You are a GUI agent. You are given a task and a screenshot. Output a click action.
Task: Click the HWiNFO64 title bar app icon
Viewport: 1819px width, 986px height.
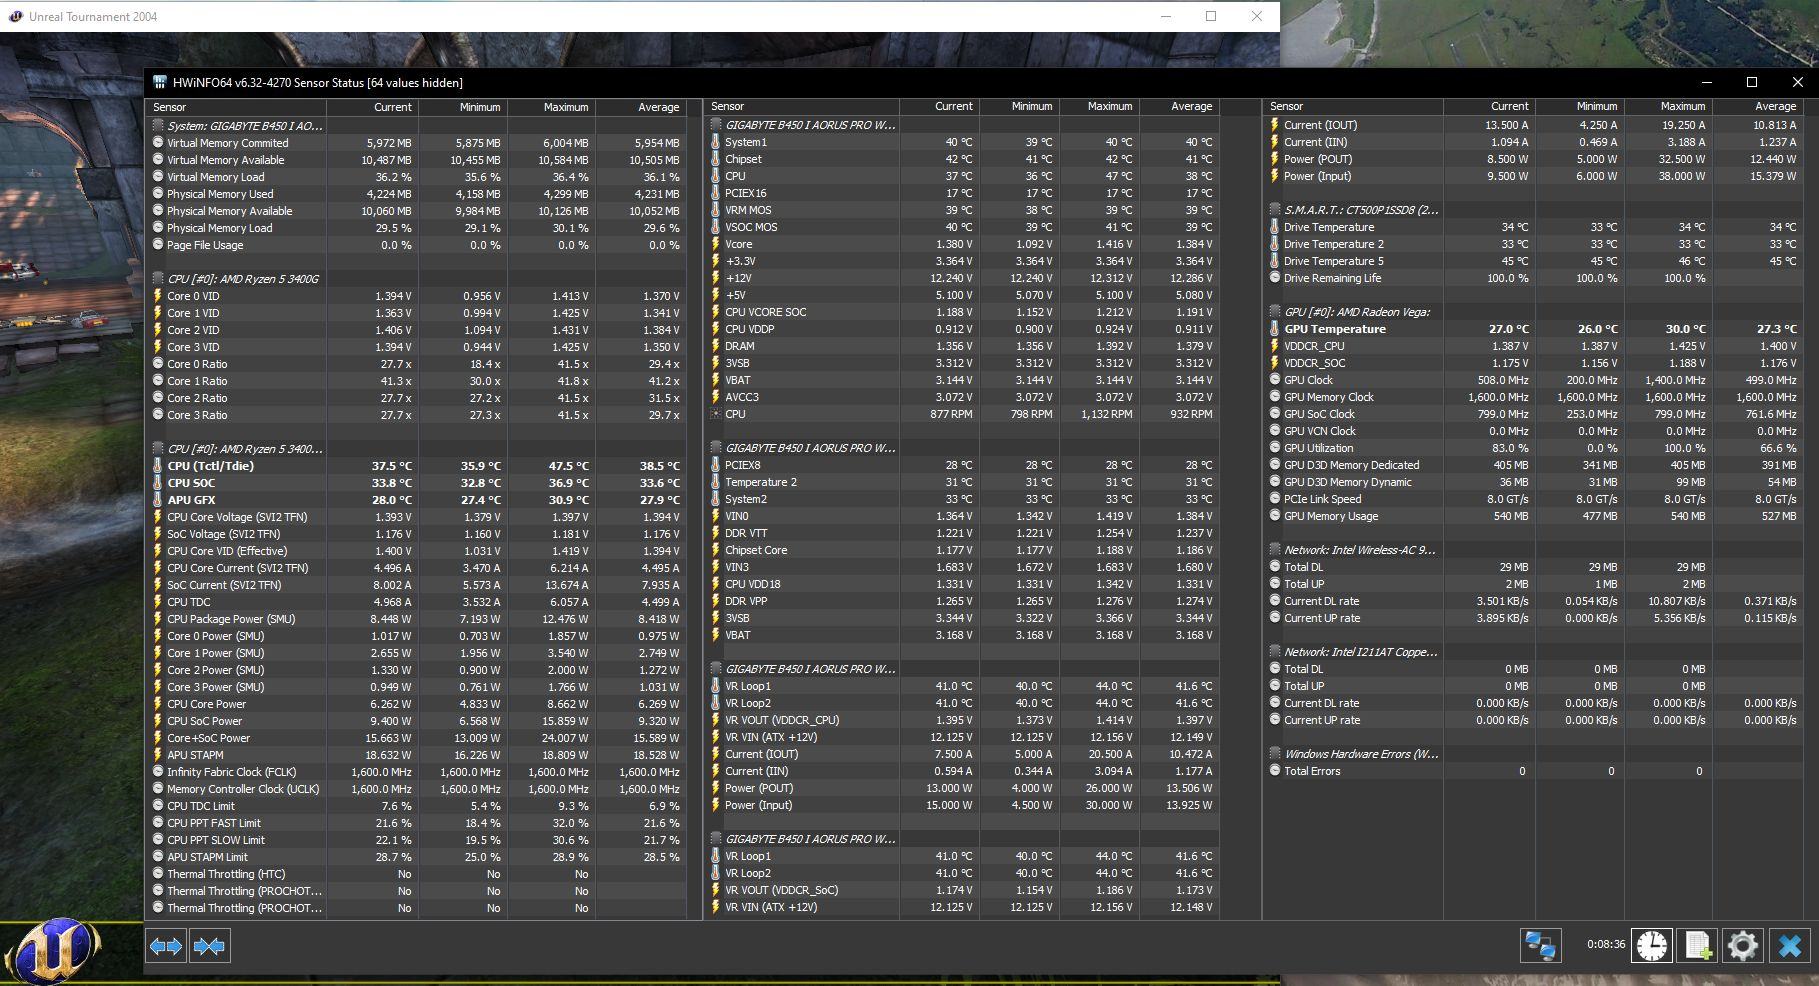160,83
